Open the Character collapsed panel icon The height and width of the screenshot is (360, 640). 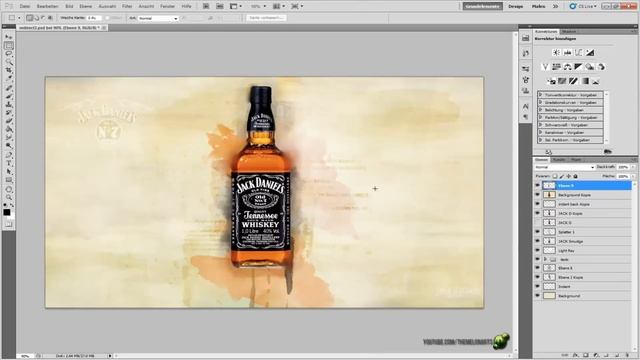tap(526, 106)
